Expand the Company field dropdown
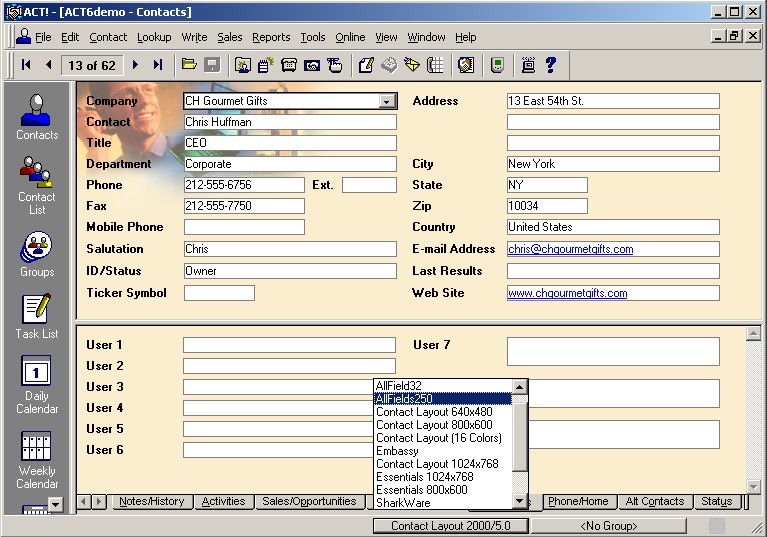The height and width of the screenshot is (537, 767). 386,101
